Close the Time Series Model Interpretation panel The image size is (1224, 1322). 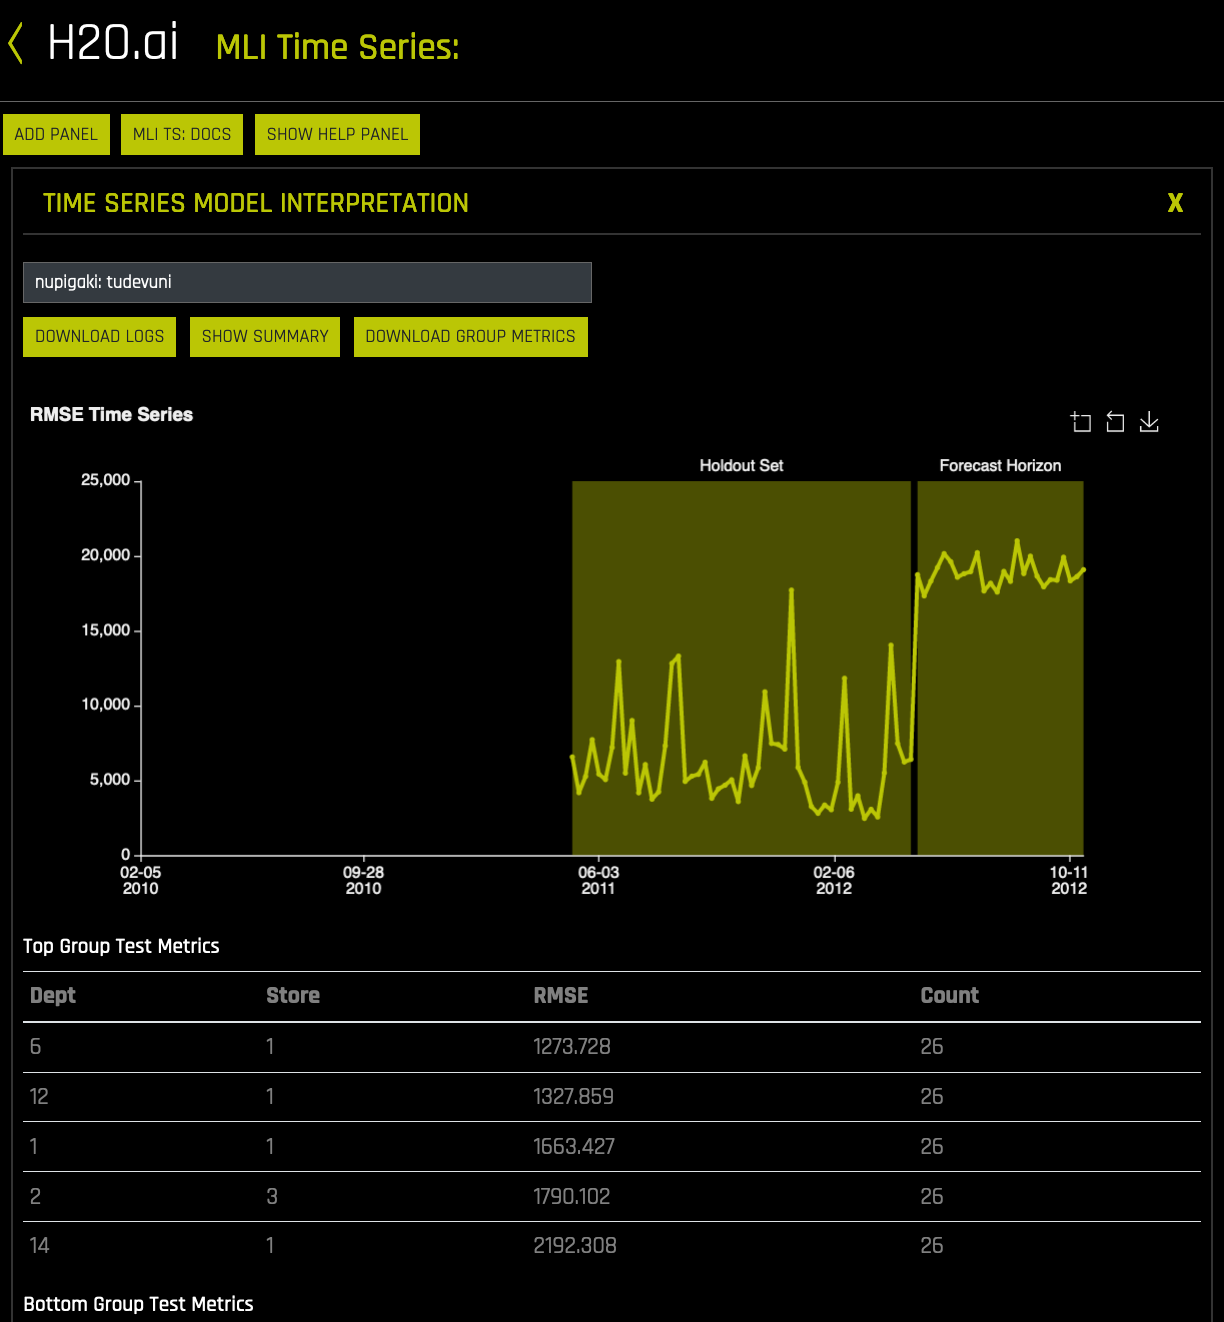click(1175, 203)
